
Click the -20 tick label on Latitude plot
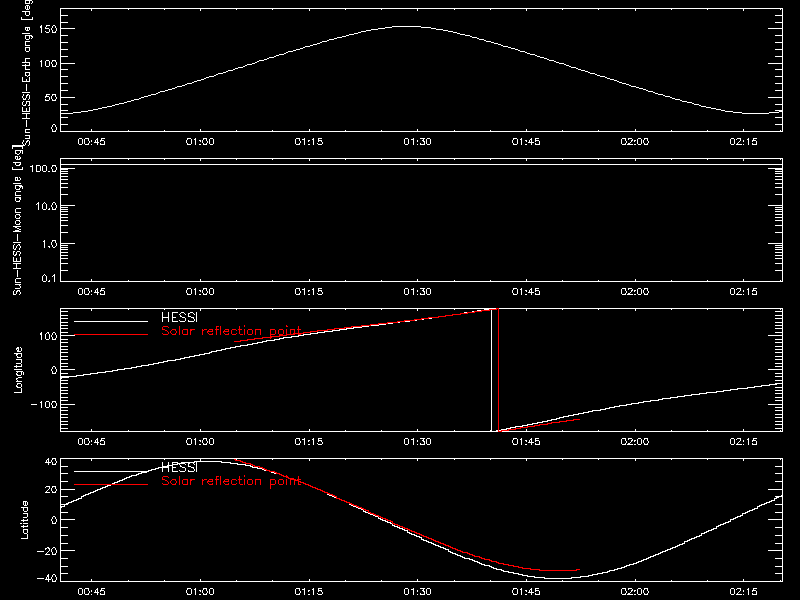pyautogui.click(x=47, y=551)
